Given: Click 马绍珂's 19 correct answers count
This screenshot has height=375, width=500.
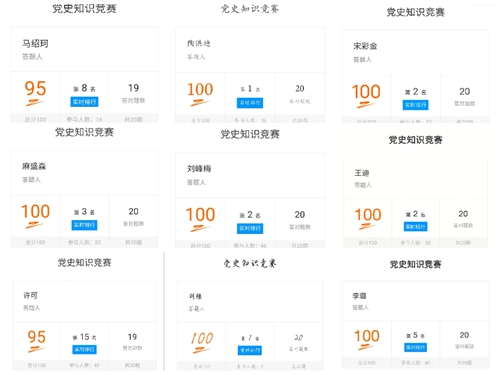Looking at the screenshot, I should pos(133,88).
